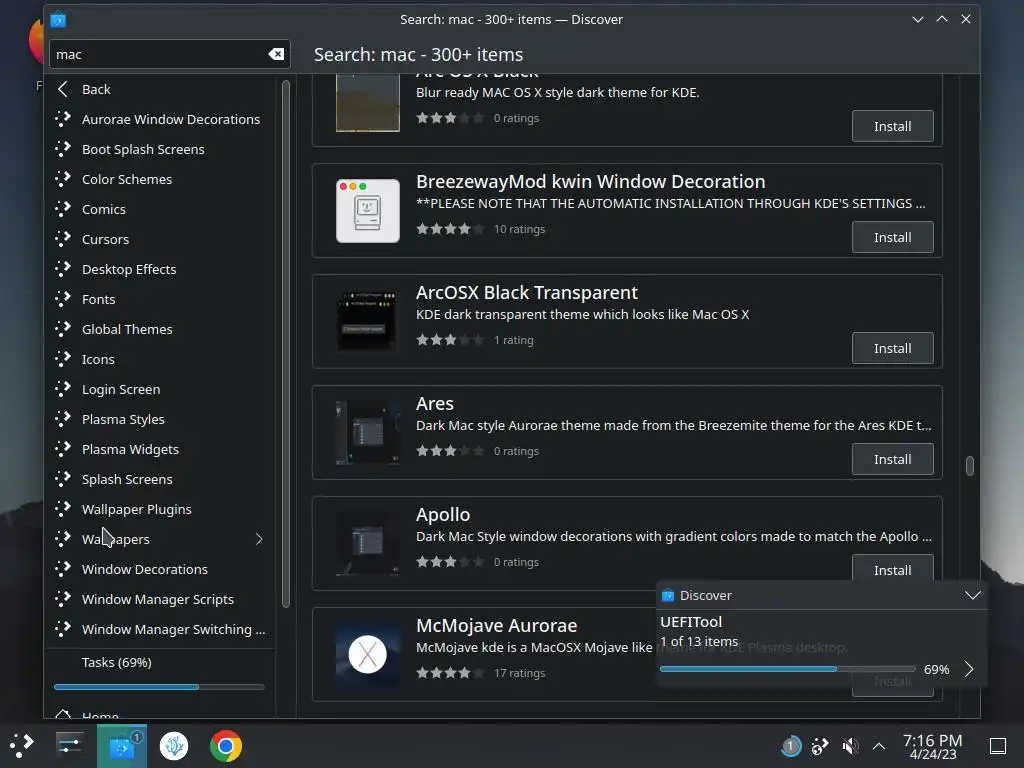The width and height of the screenshot is (1024, 768).
Task: Open Cursors category
Action: tap(160, 240)
